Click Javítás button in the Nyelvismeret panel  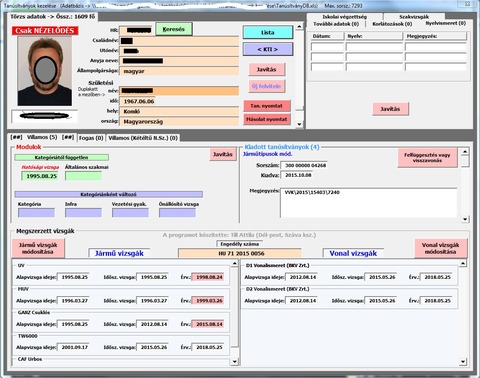pyautogui.click(x=390, y=109)
